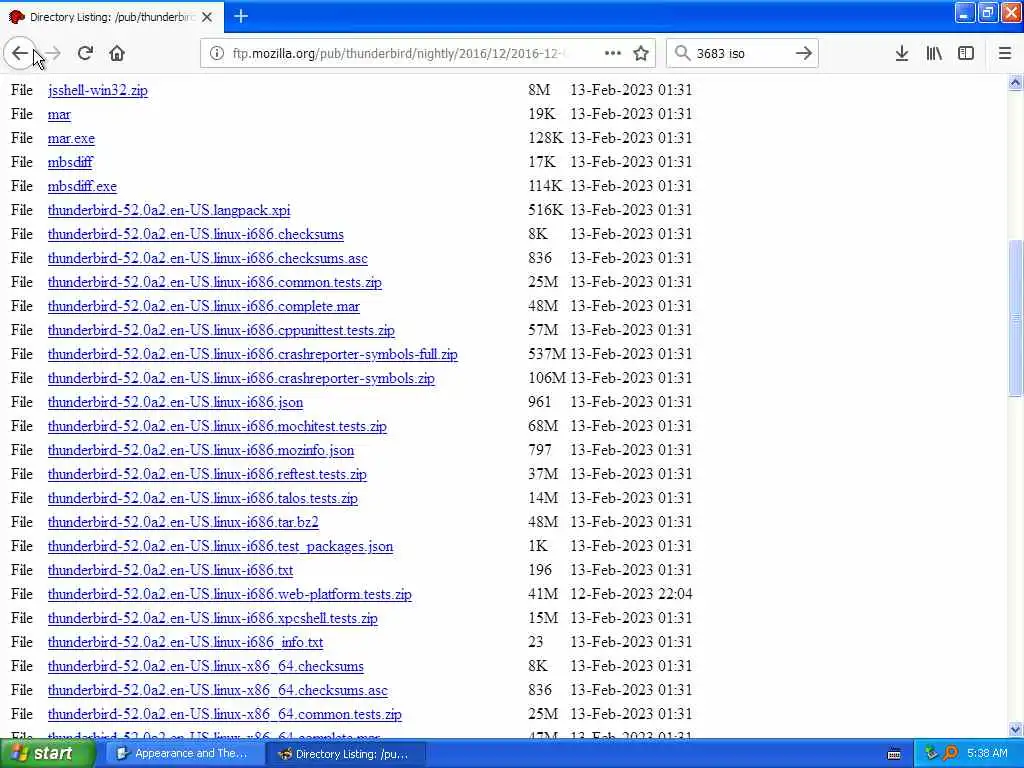Download linux-i686.web-platform.tests.zip
Screen dimensions: 1024x768
pyautogui.click(x=230, y=594)
